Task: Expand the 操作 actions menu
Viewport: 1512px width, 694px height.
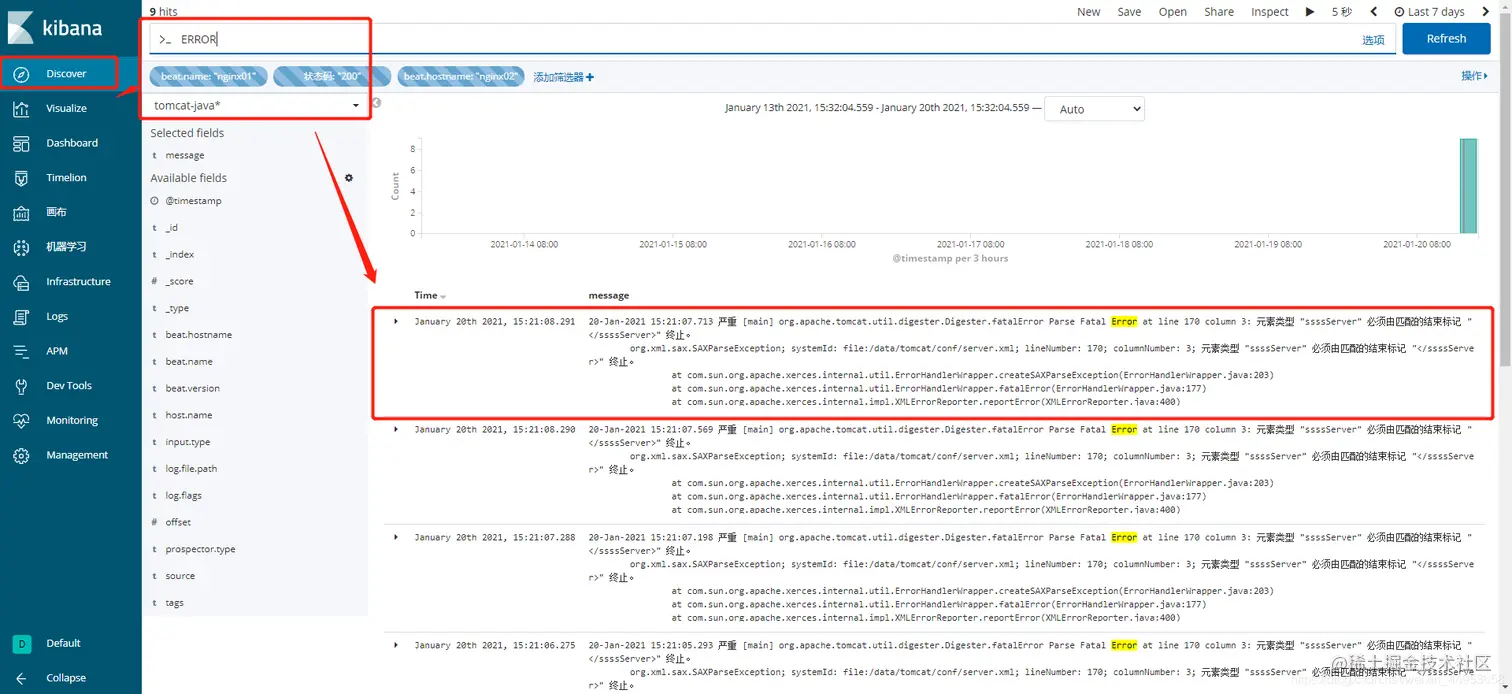Action: 1474,76
